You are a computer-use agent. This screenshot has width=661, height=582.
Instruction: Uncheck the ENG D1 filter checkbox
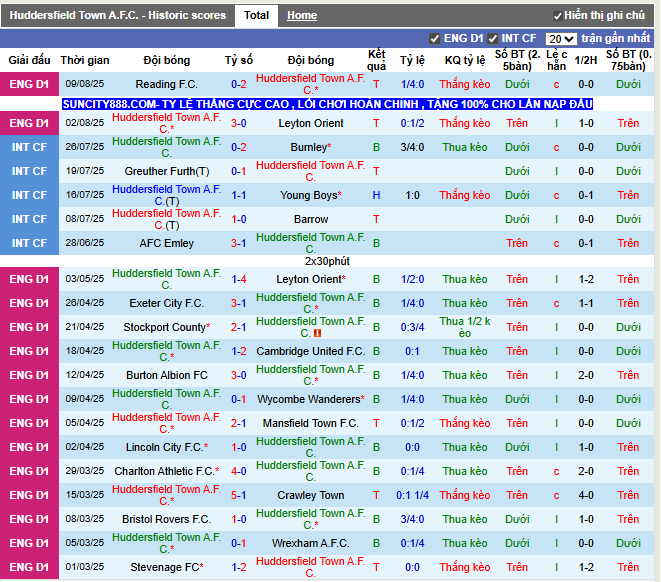coord(435,39)
